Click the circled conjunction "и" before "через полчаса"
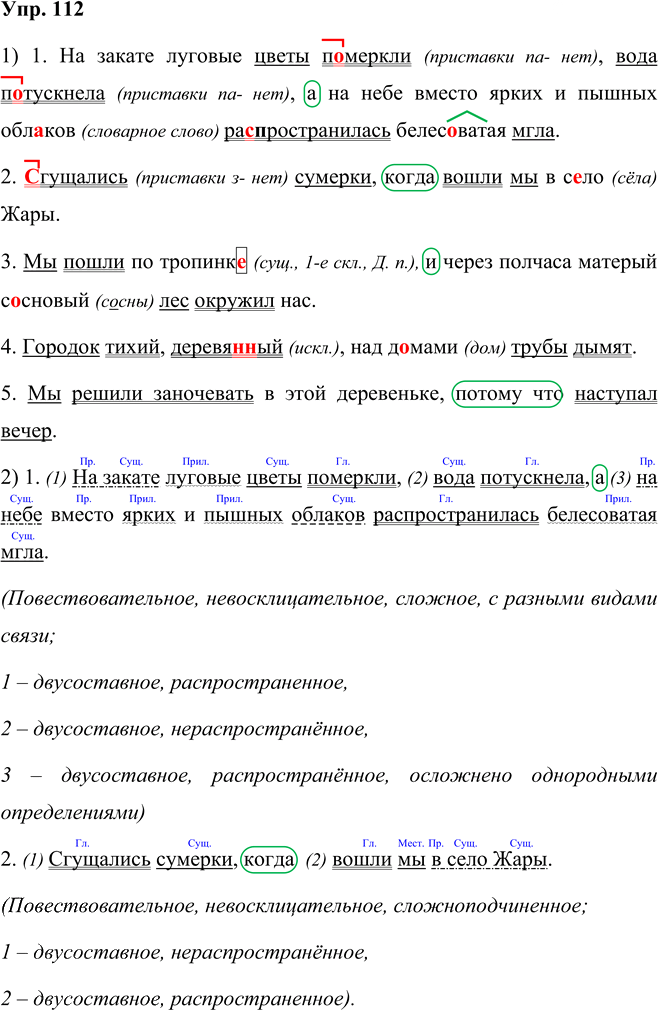The height and width of the screenshot is (1011, 658). (x=431, y=262)
